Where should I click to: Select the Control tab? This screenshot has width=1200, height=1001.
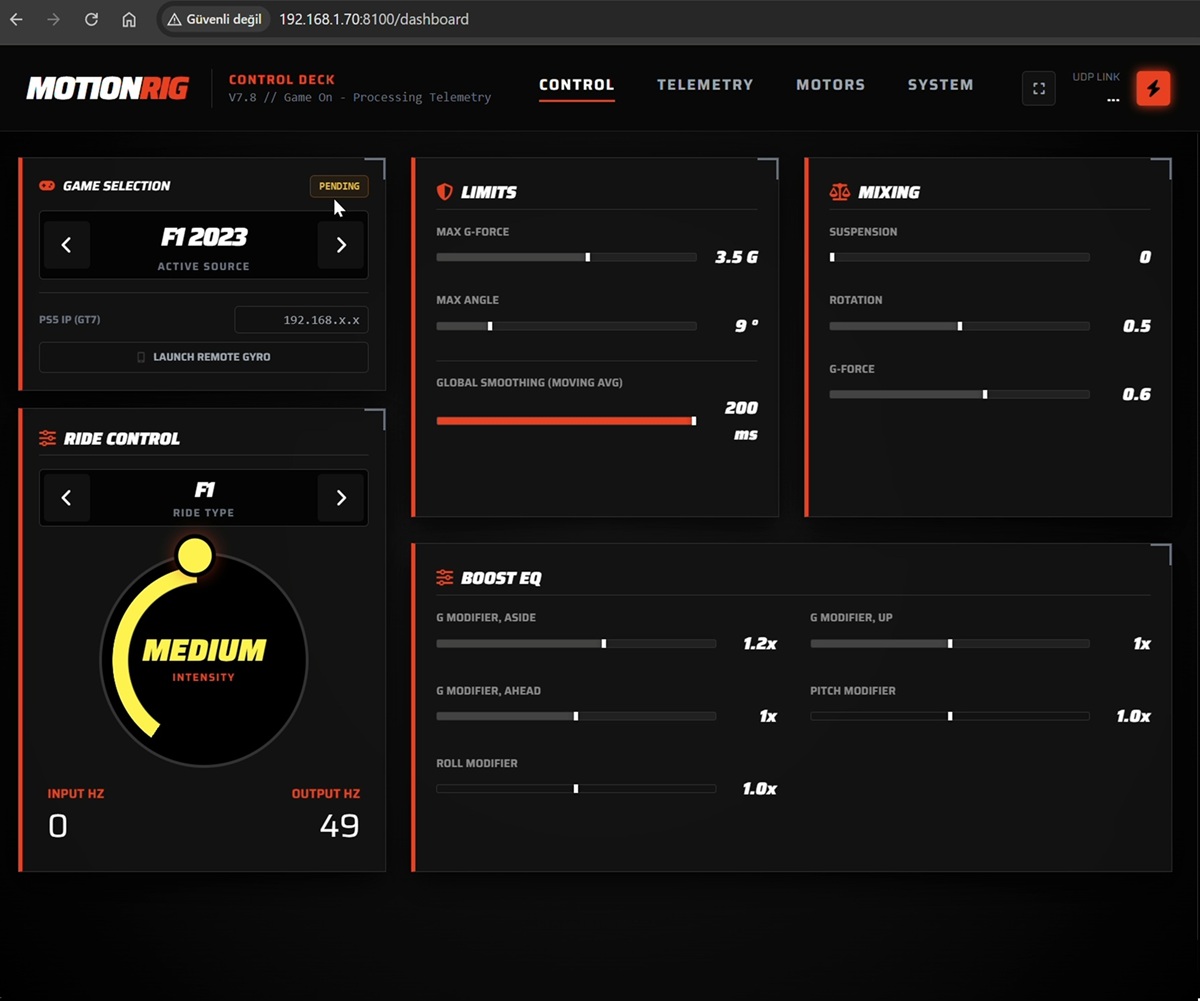(x=576, y=85)
